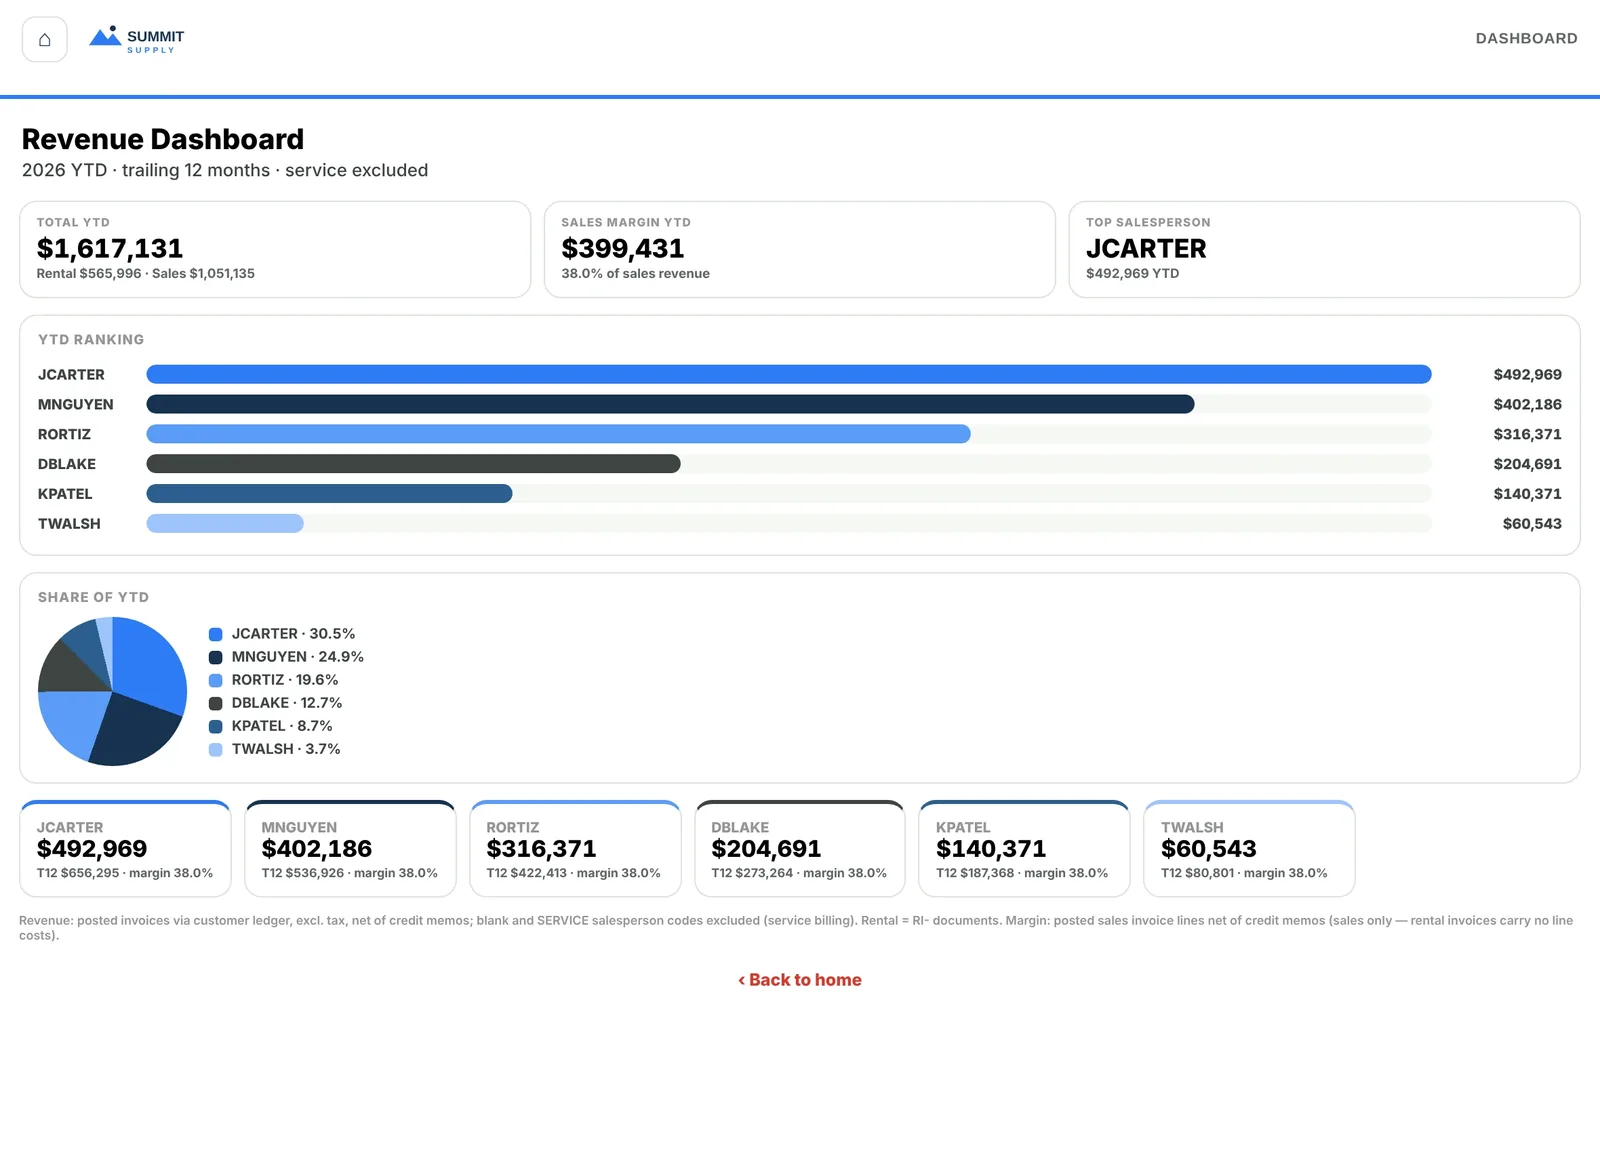Image resolution: width=1600 pixels, height=1166 pixels.
Task: Click the RORTIZ legend swatch
Action: 215,680
